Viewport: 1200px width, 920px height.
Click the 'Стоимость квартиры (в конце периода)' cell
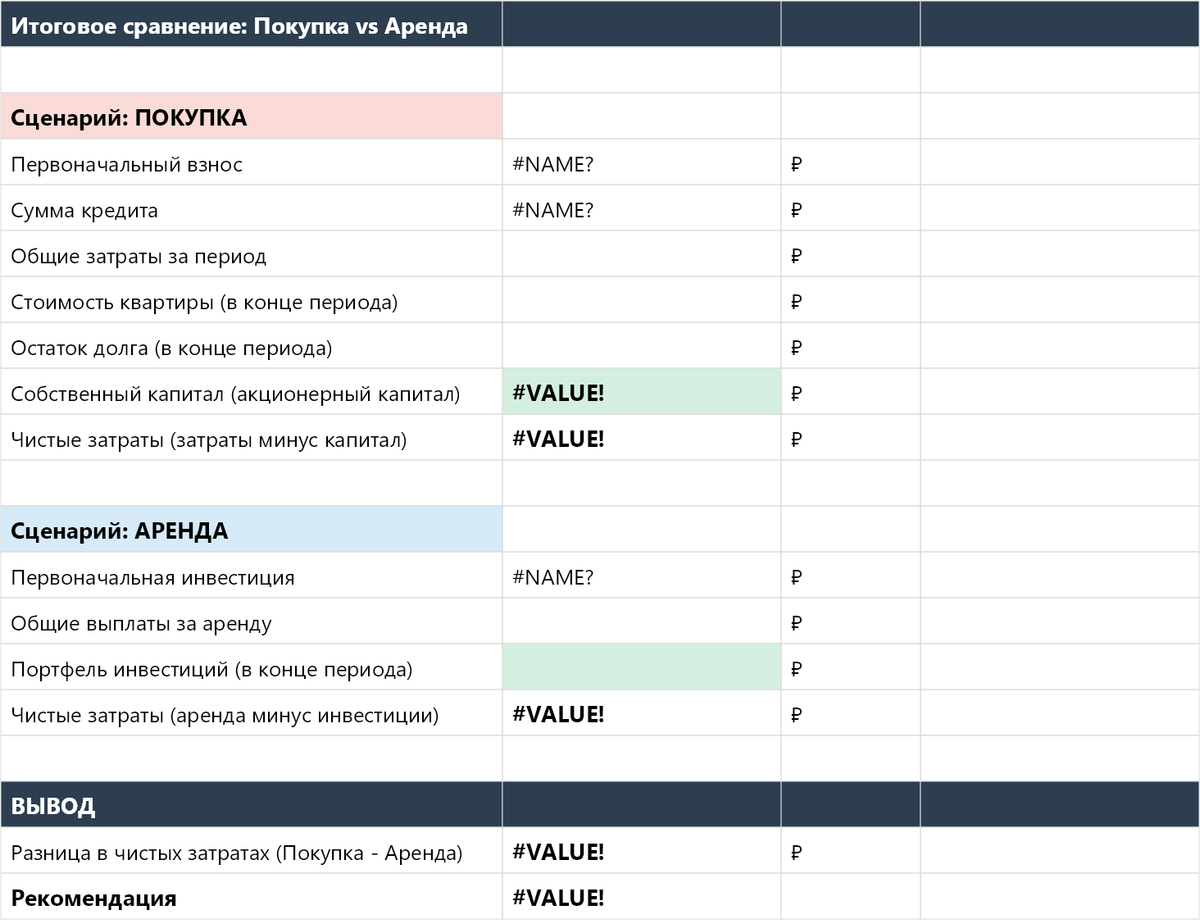tap(250, 299)
